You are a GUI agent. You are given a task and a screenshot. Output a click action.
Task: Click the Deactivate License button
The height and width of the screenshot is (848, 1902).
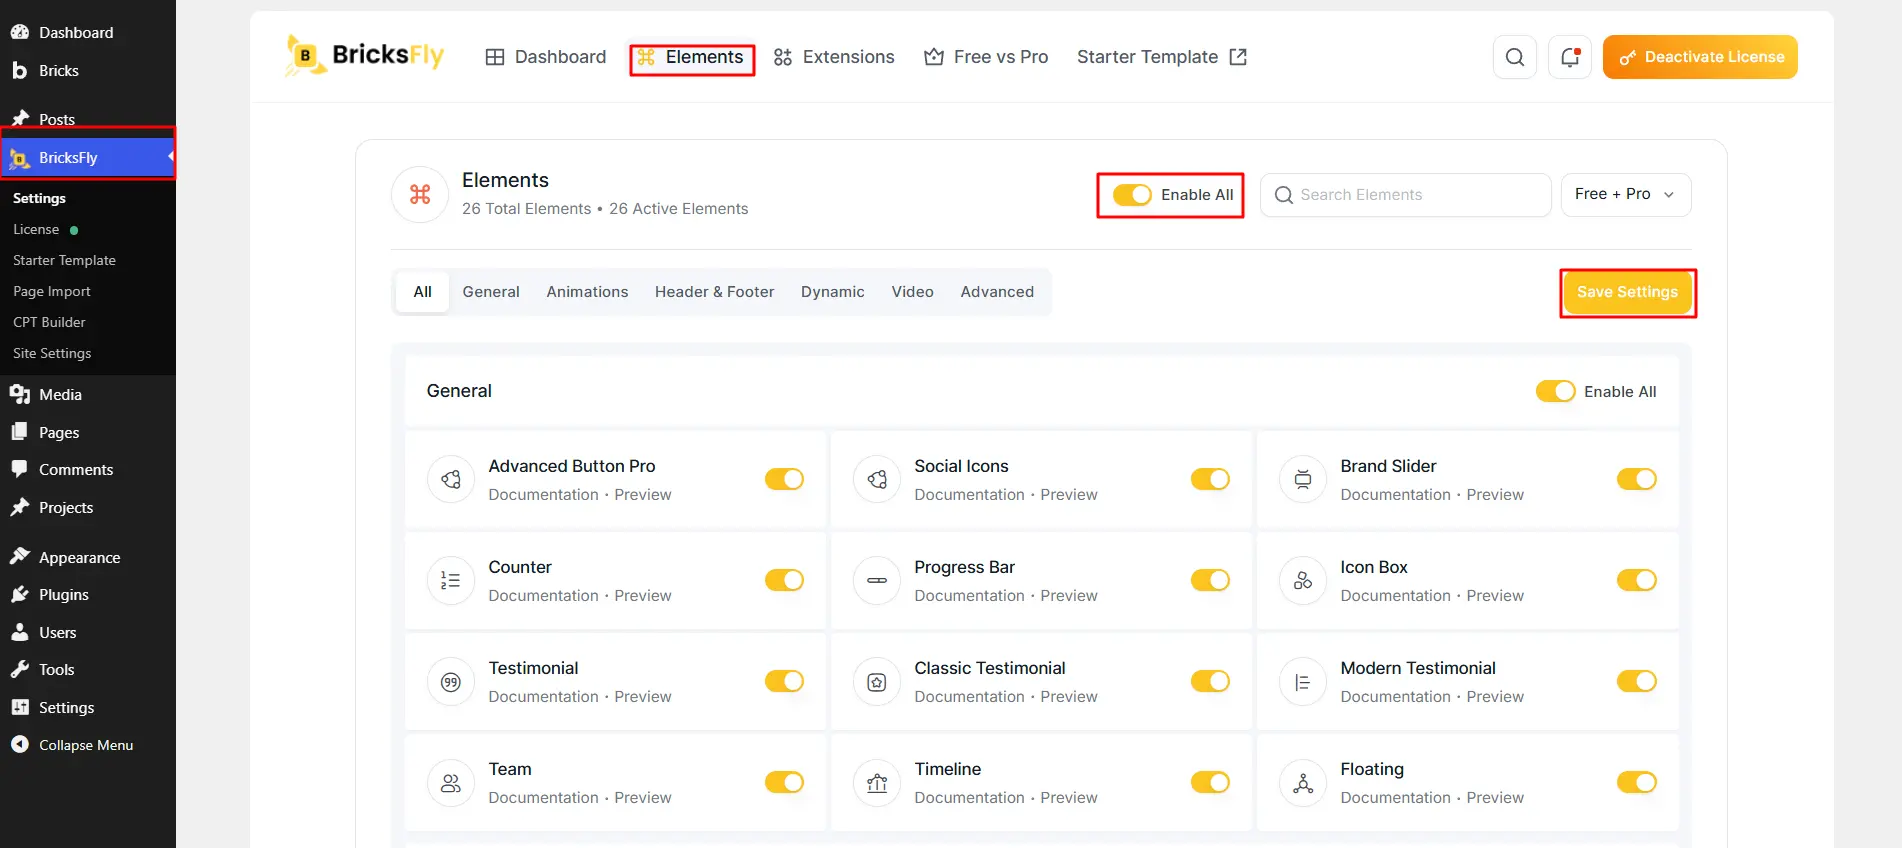coord(1700,57)
